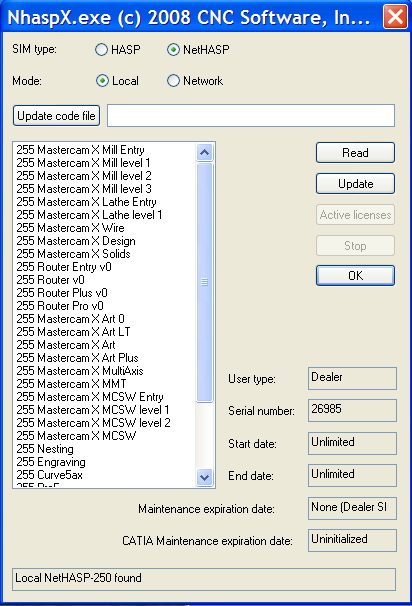412x606 pixels.
Task: Select '255 Mastercam X MCSW Entry' row
Action: point(104,397)
